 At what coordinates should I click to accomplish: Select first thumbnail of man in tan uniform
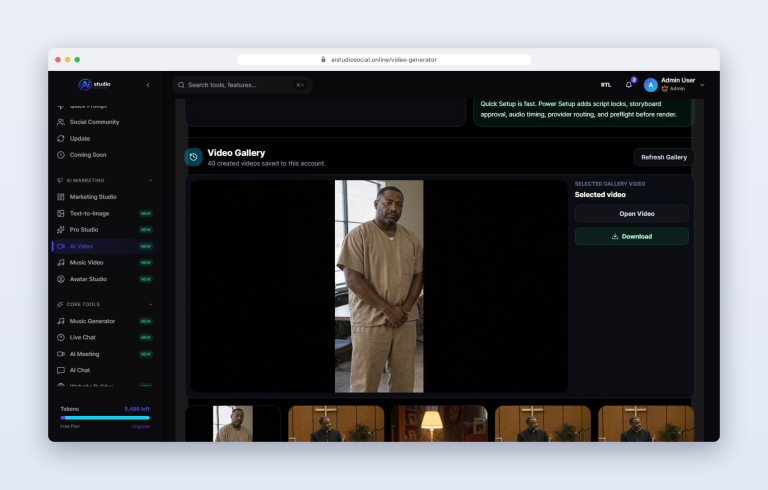click(233, 424)
